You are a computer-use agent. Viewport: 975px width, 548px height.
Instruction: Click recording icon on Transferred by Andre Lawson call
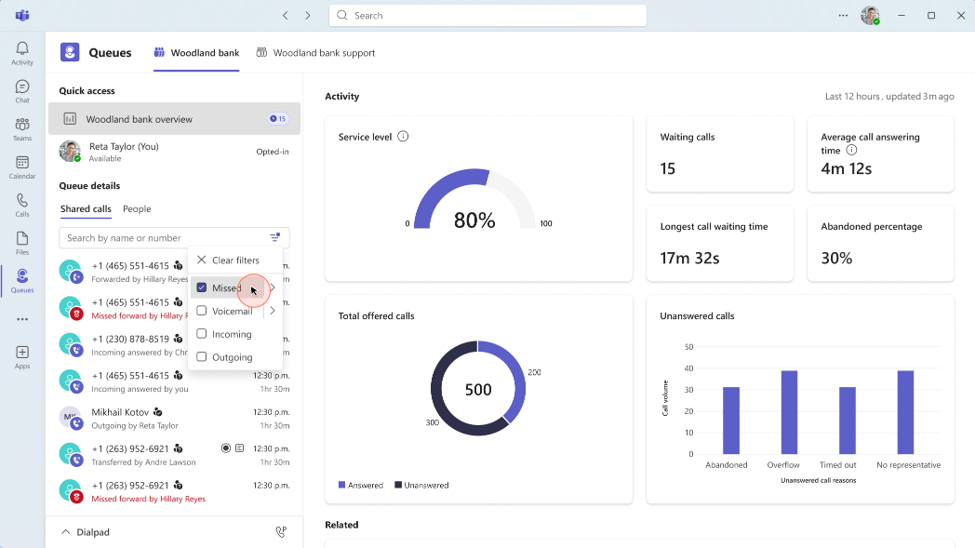(226, 448)
